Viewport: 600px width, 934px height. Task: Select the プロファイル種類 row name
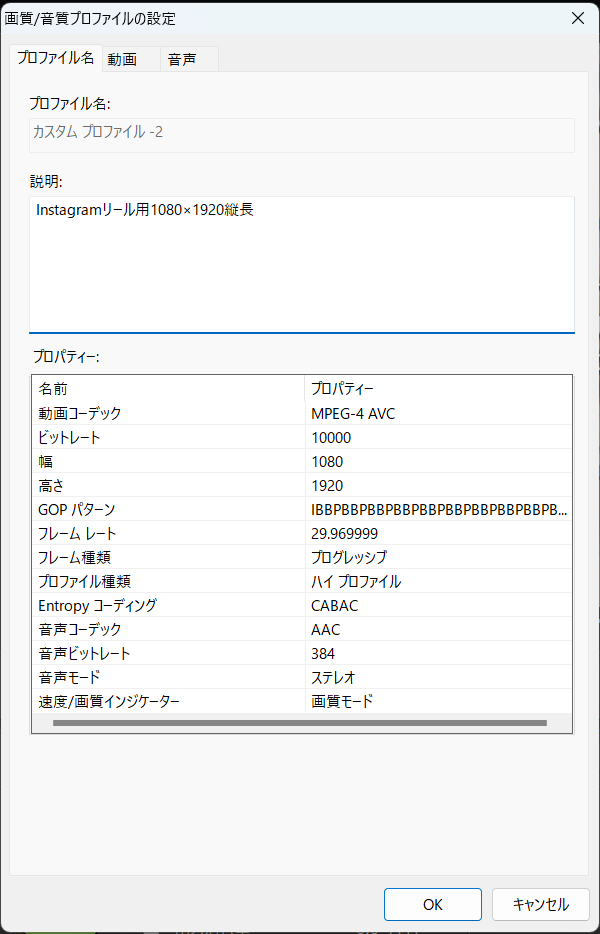tap(84, 581)
